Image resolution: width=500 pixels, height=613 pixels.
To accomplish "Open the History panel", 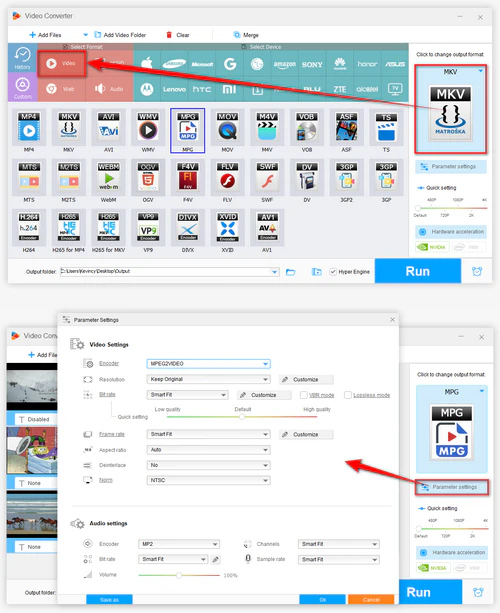I will tap(22, 57).
